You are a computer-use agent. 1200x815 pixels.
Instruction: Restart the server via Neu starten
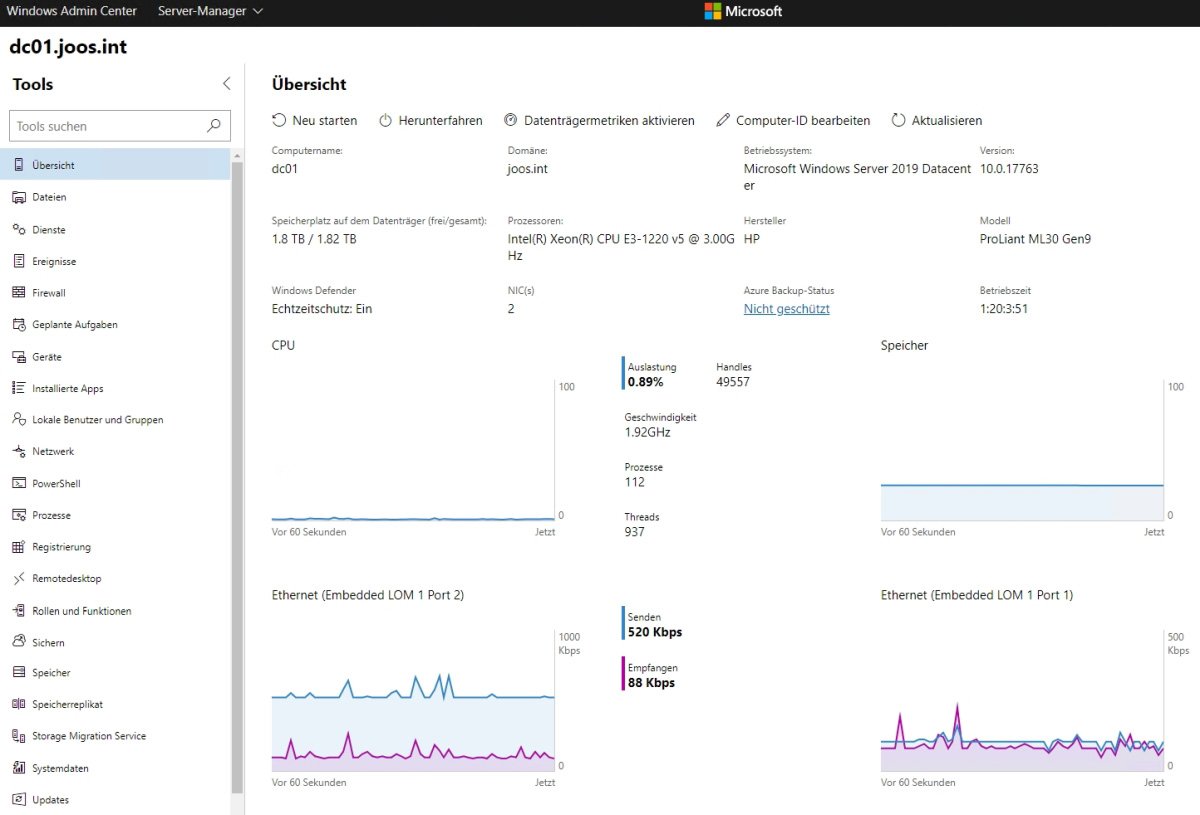click(x=315, y=120)
